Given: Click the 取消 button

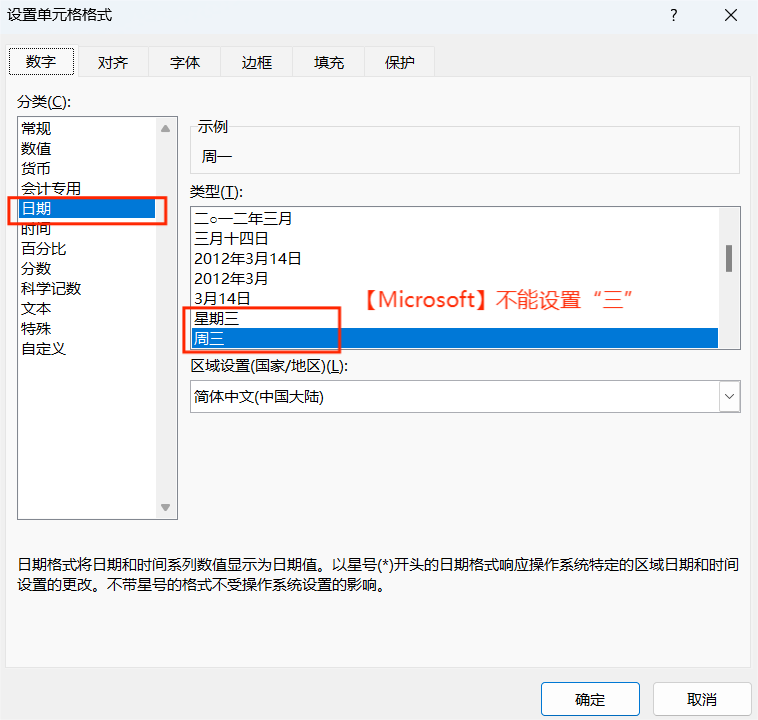Looking at the screenshot, I should click(x=702, y=699).
